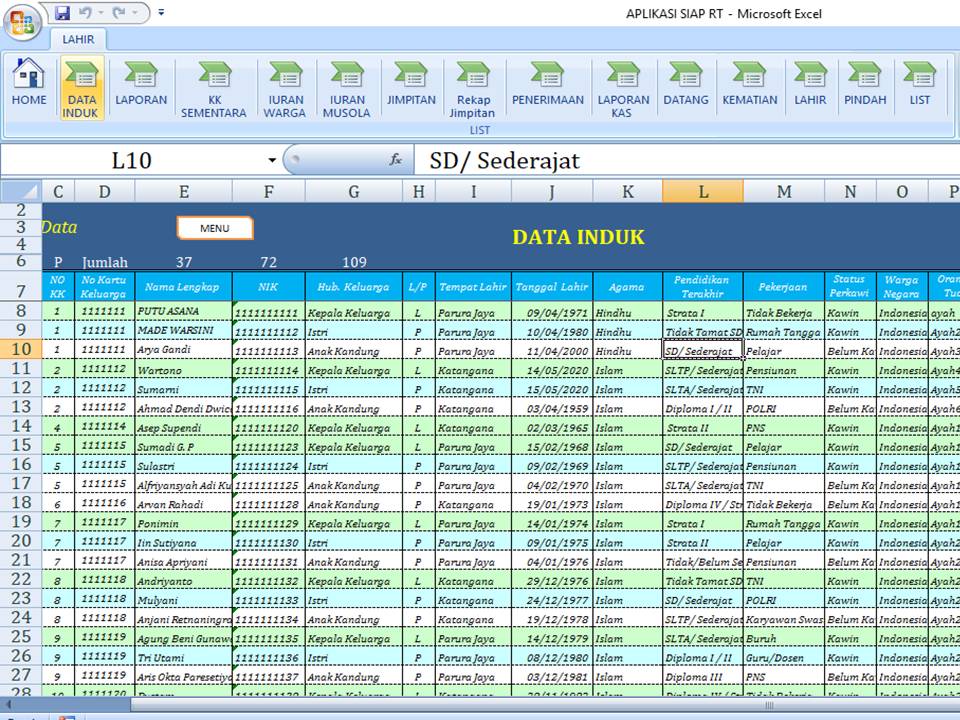Select the Diploma III cell

tap(702, 677)
